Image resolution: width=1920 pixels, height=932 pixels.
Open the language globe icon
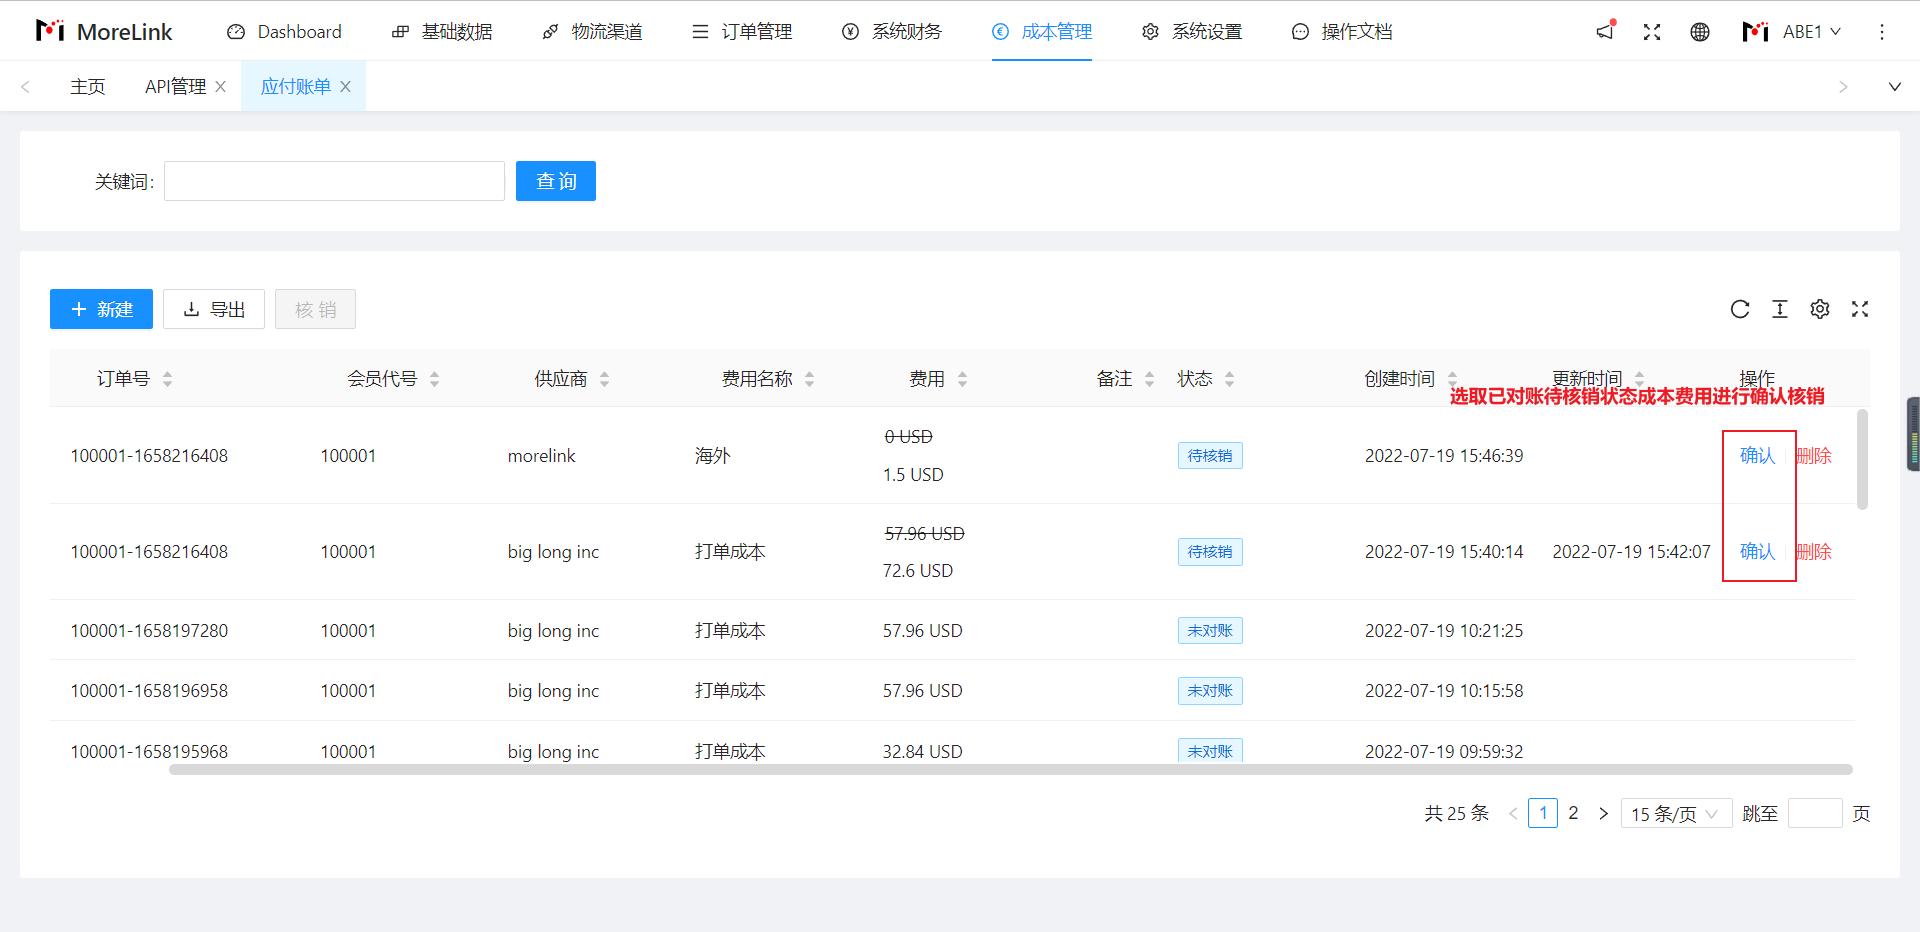[x=1700, y=32]
